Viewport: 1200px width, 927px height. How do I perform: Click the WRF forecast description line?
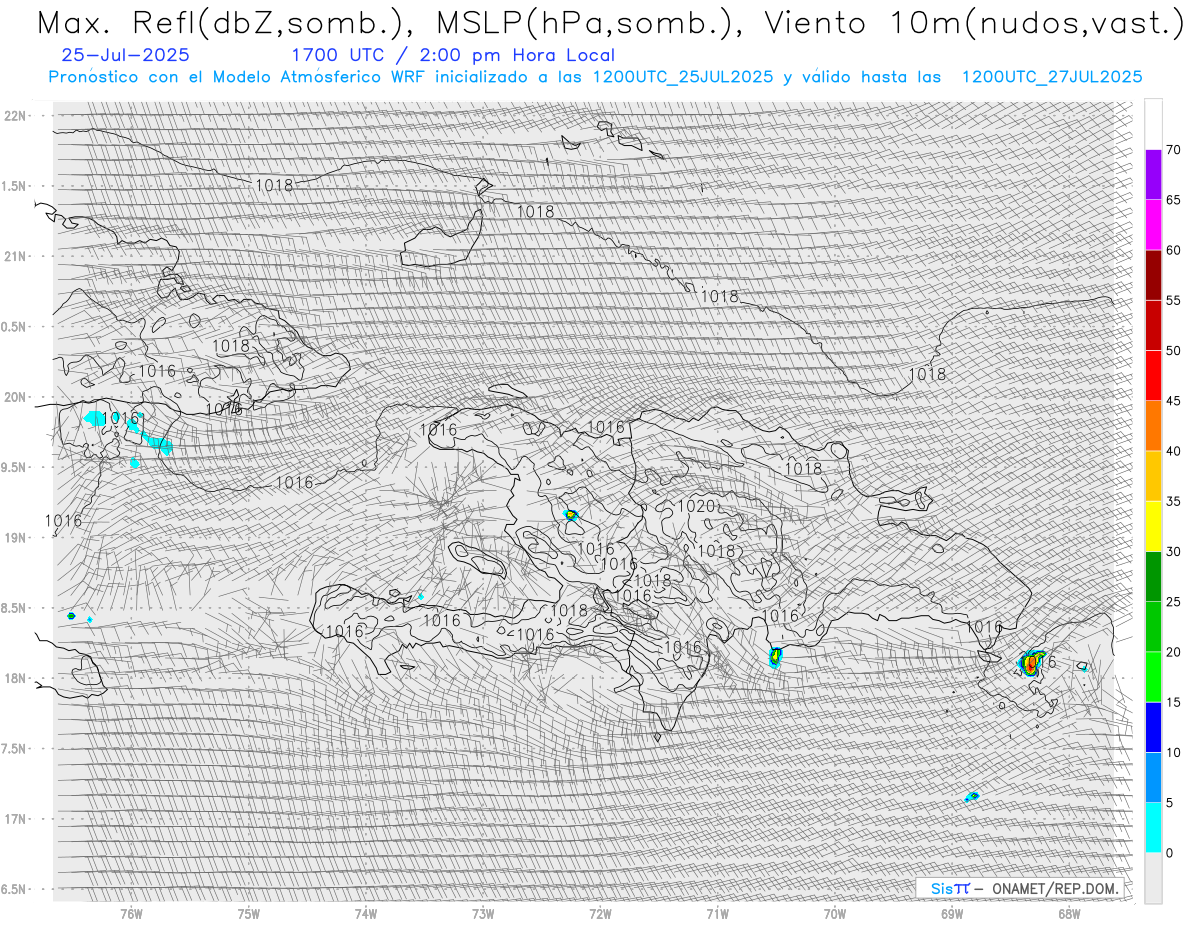(x=595, y=77)
